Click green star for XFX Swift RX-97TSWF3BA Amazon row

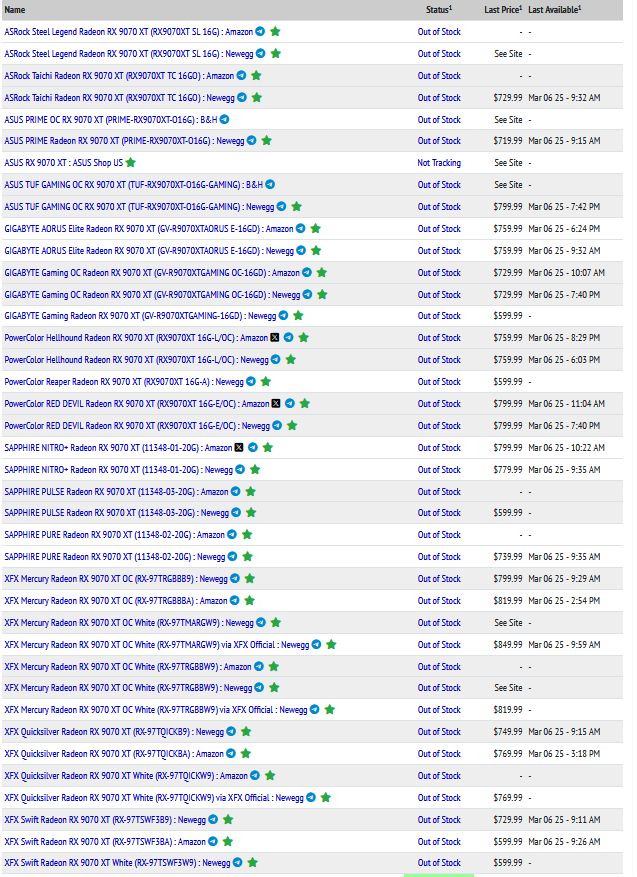228,841
